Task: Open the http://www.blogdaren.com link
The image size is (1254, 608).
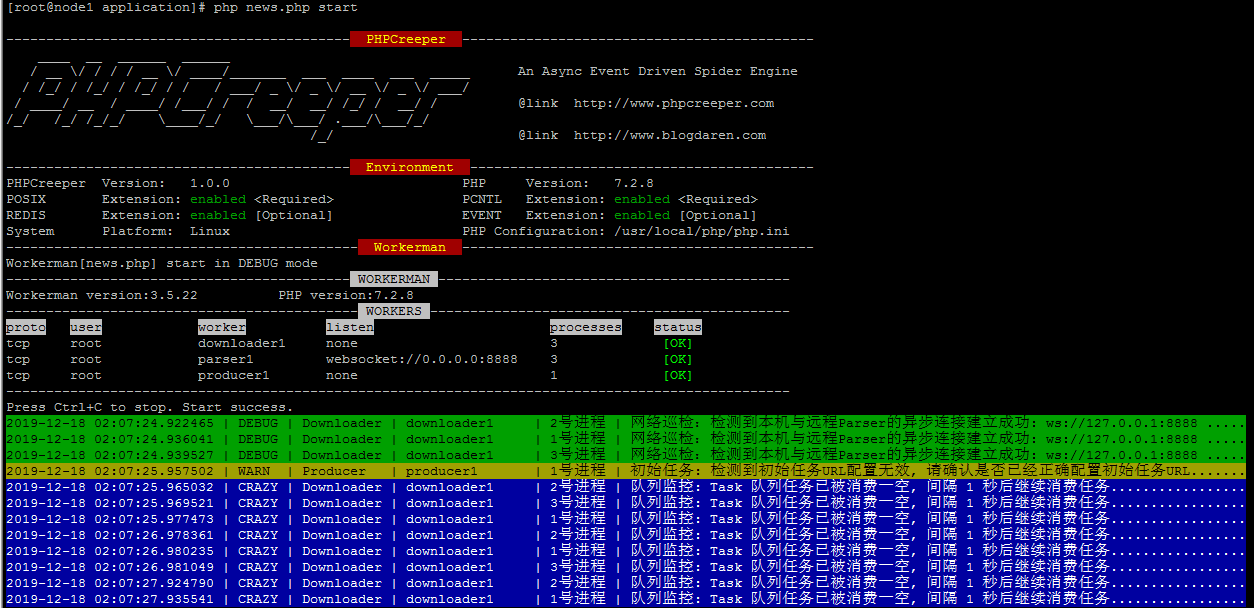Action: pyautogui.click(x=669, y=135)
